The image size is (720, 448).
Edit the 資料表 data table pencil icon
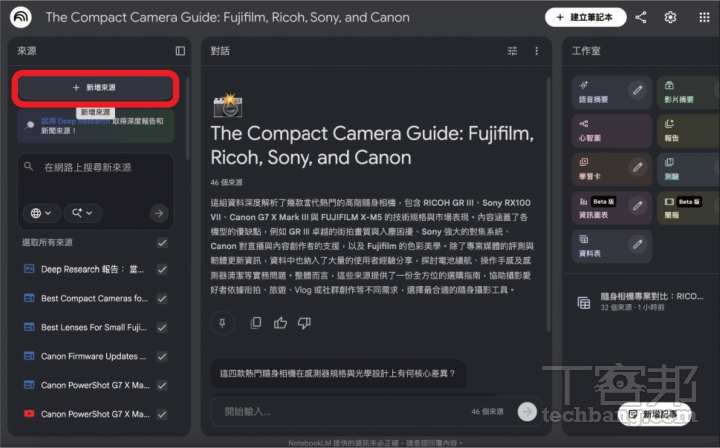pos(637,244)
